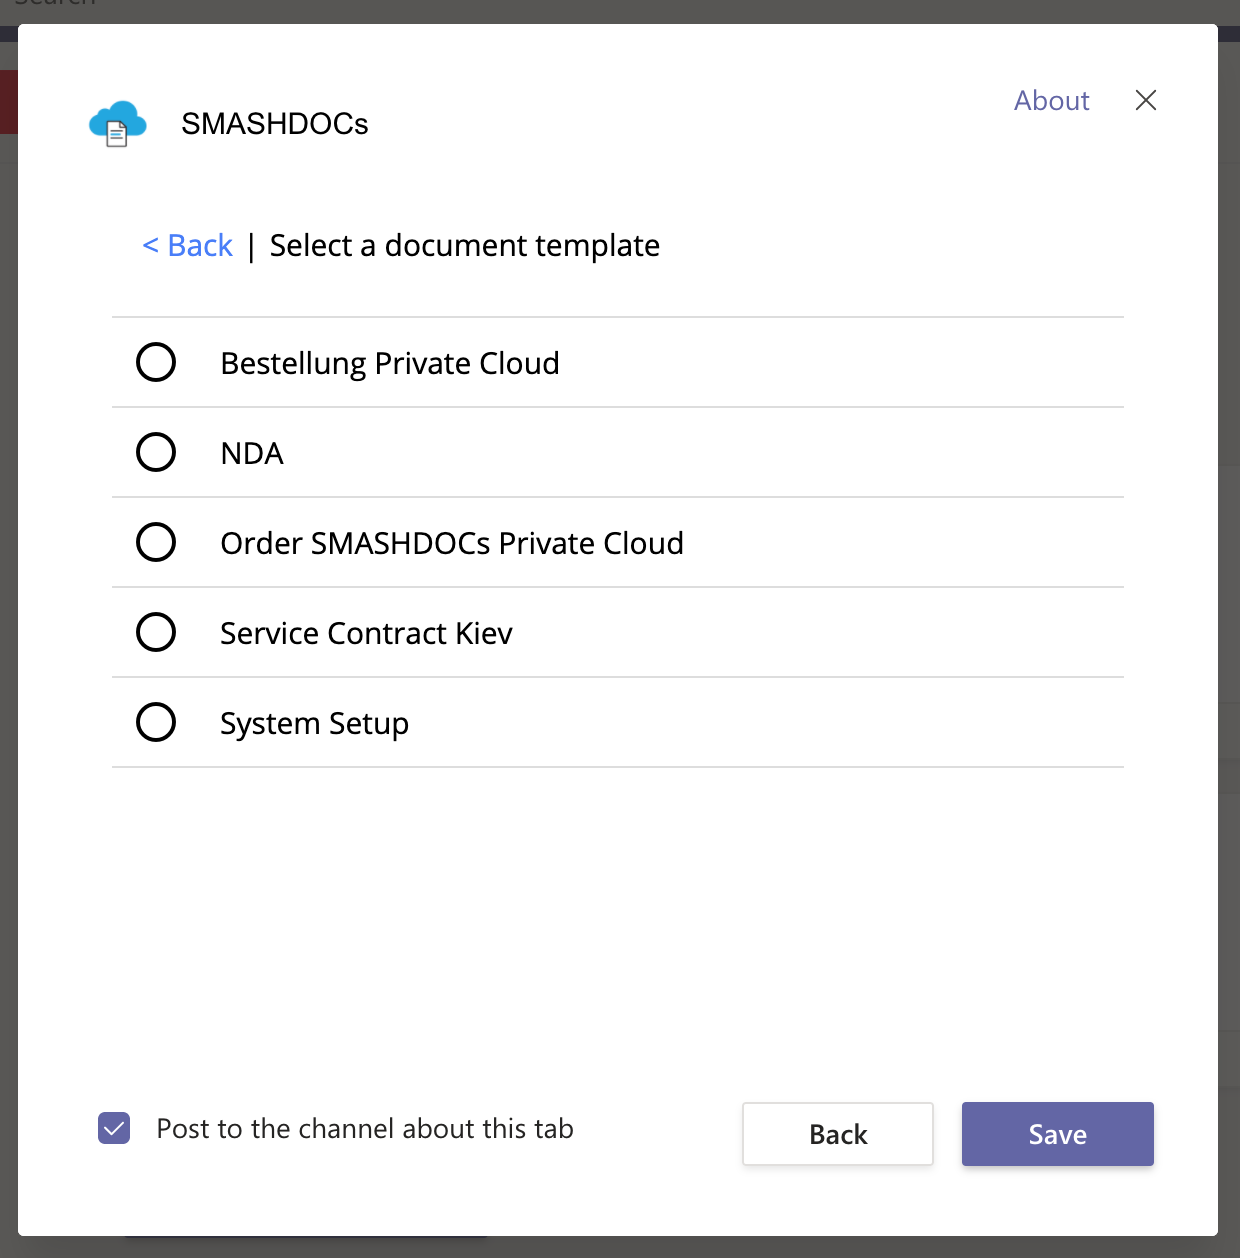Click 'Post to the channel about this tab' text
1240x1258 pixels.
[x=365, y=1129]
